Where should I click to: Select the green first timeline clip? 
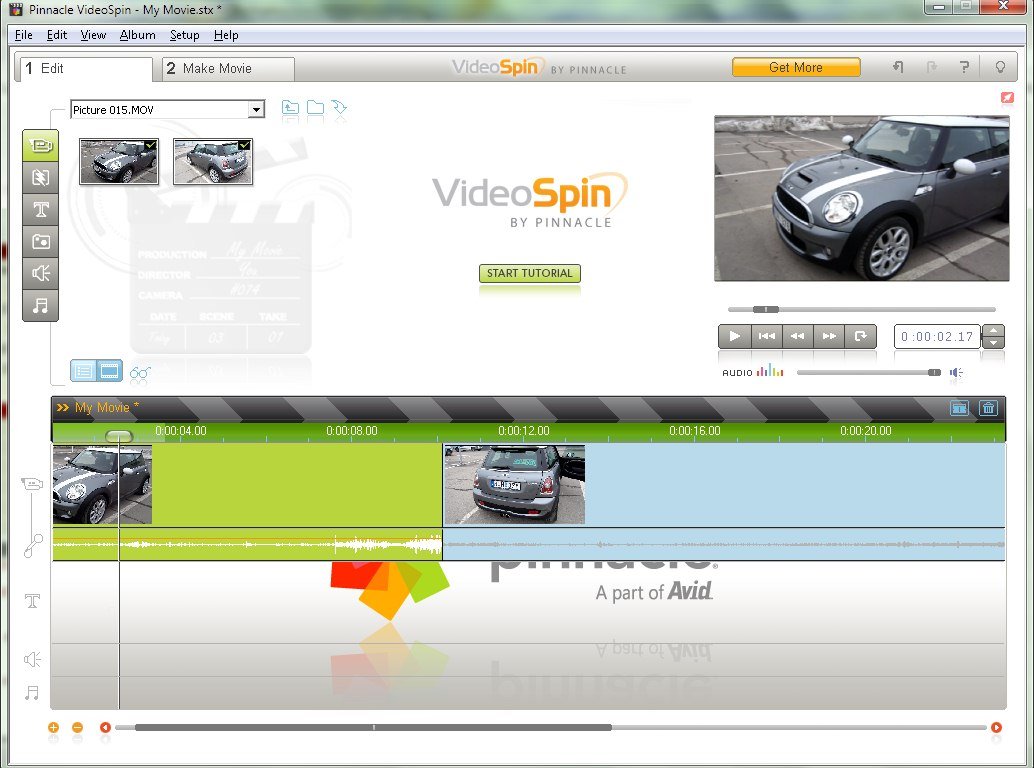(x=247, y=485)
